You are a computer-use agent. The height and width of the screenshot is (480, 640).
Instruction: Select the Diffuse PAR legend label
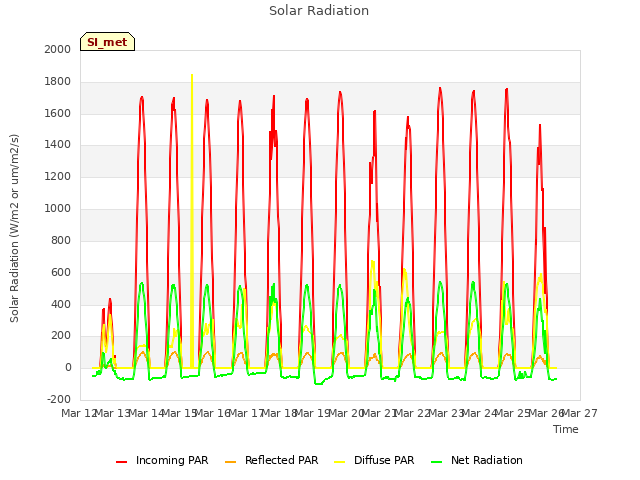384,460
